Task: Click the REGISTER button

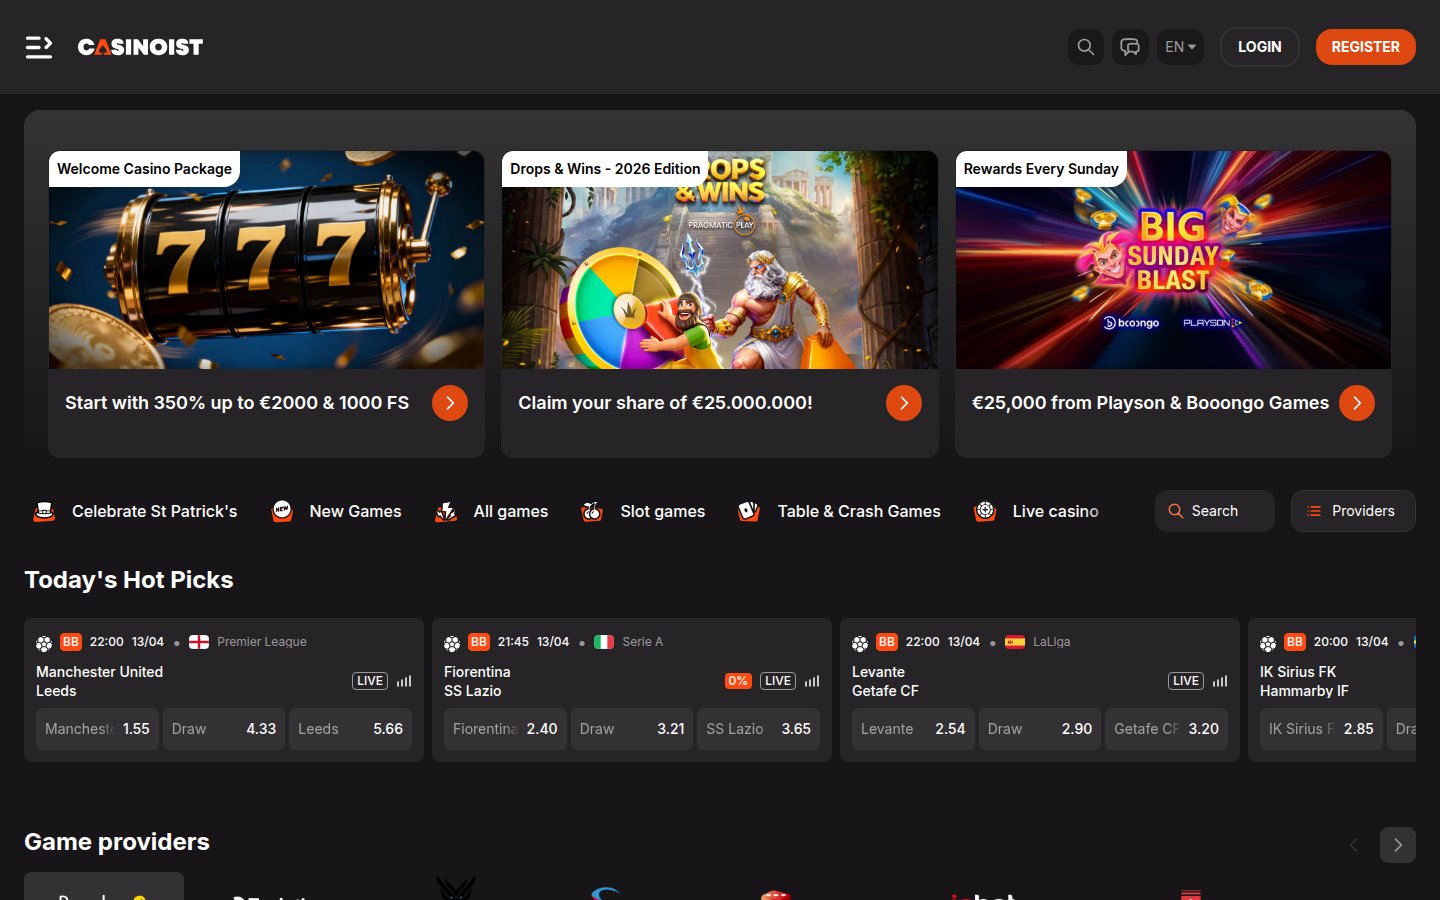Action: coord(1365,47)
